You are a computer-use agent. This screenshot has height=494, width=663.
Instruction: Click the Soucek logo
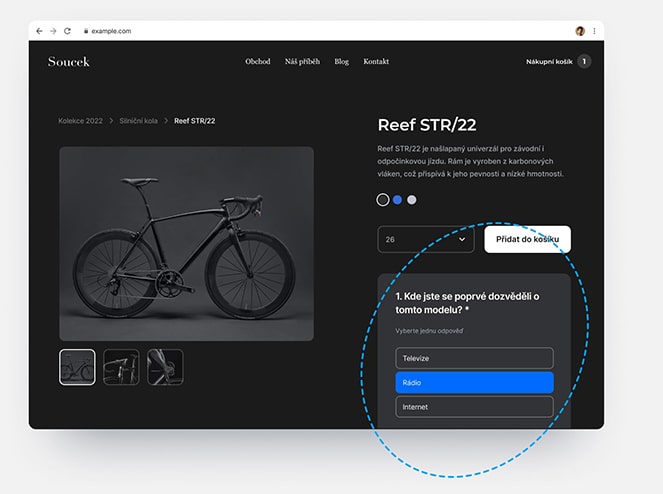(68, 62)
